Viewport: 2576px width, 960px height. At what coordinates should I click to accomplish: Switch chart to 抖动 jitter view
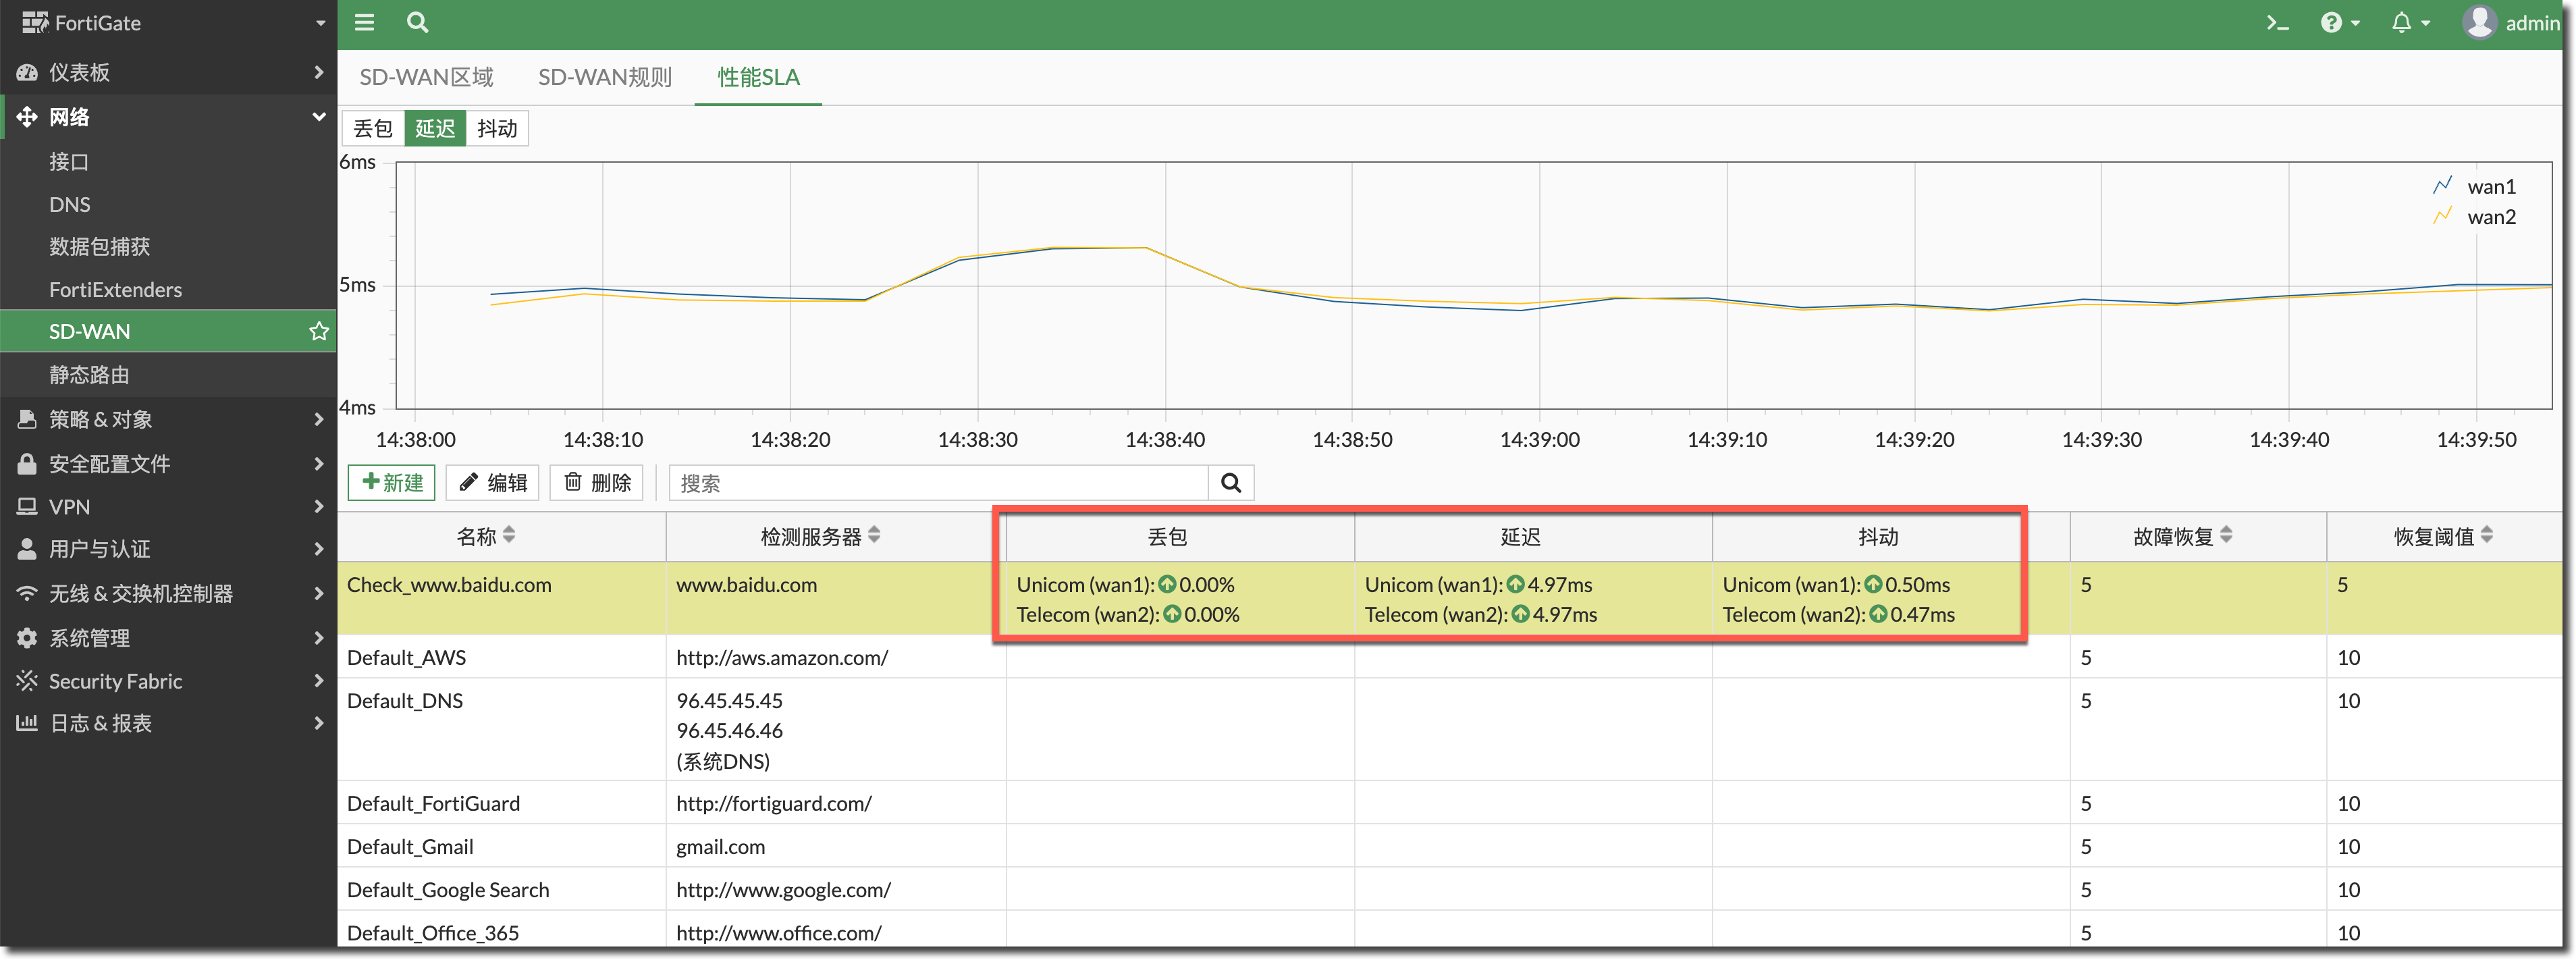click(496, 128)
